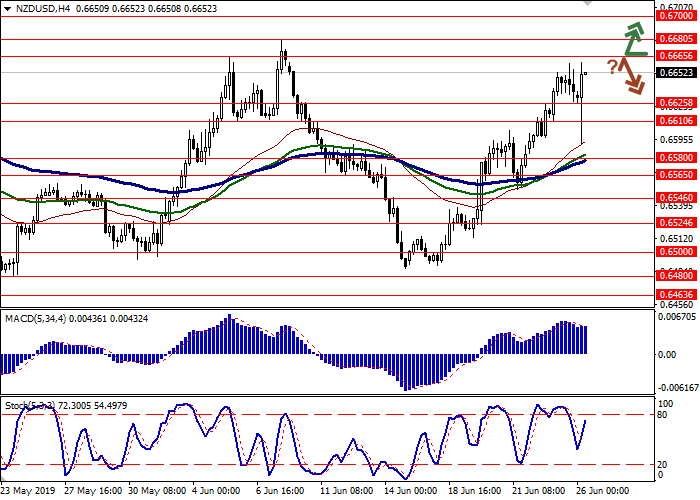Click the red question mark symbol
The width and height of the screenshot is (700, 500).
[x=612, y=67]
